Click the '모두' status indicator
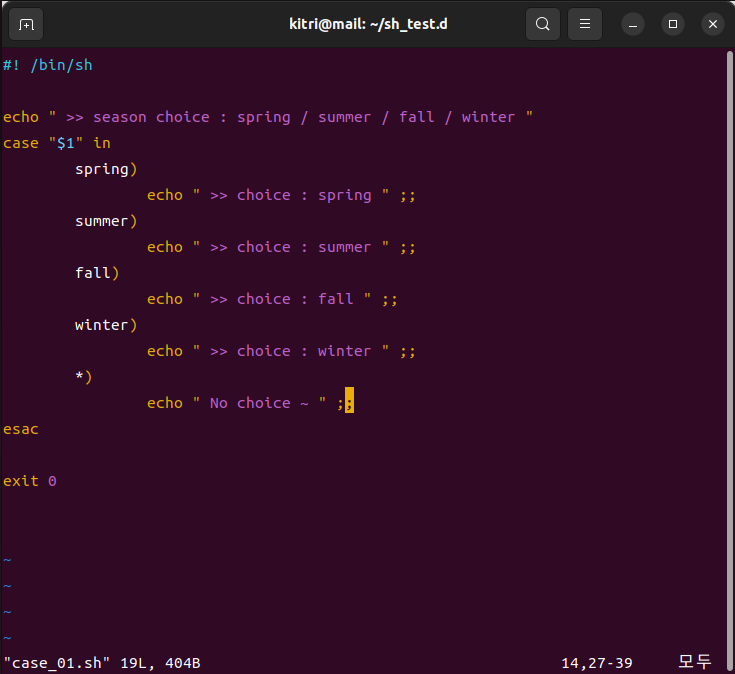This screenshot has width=735, height=674. tap(695, 661)
